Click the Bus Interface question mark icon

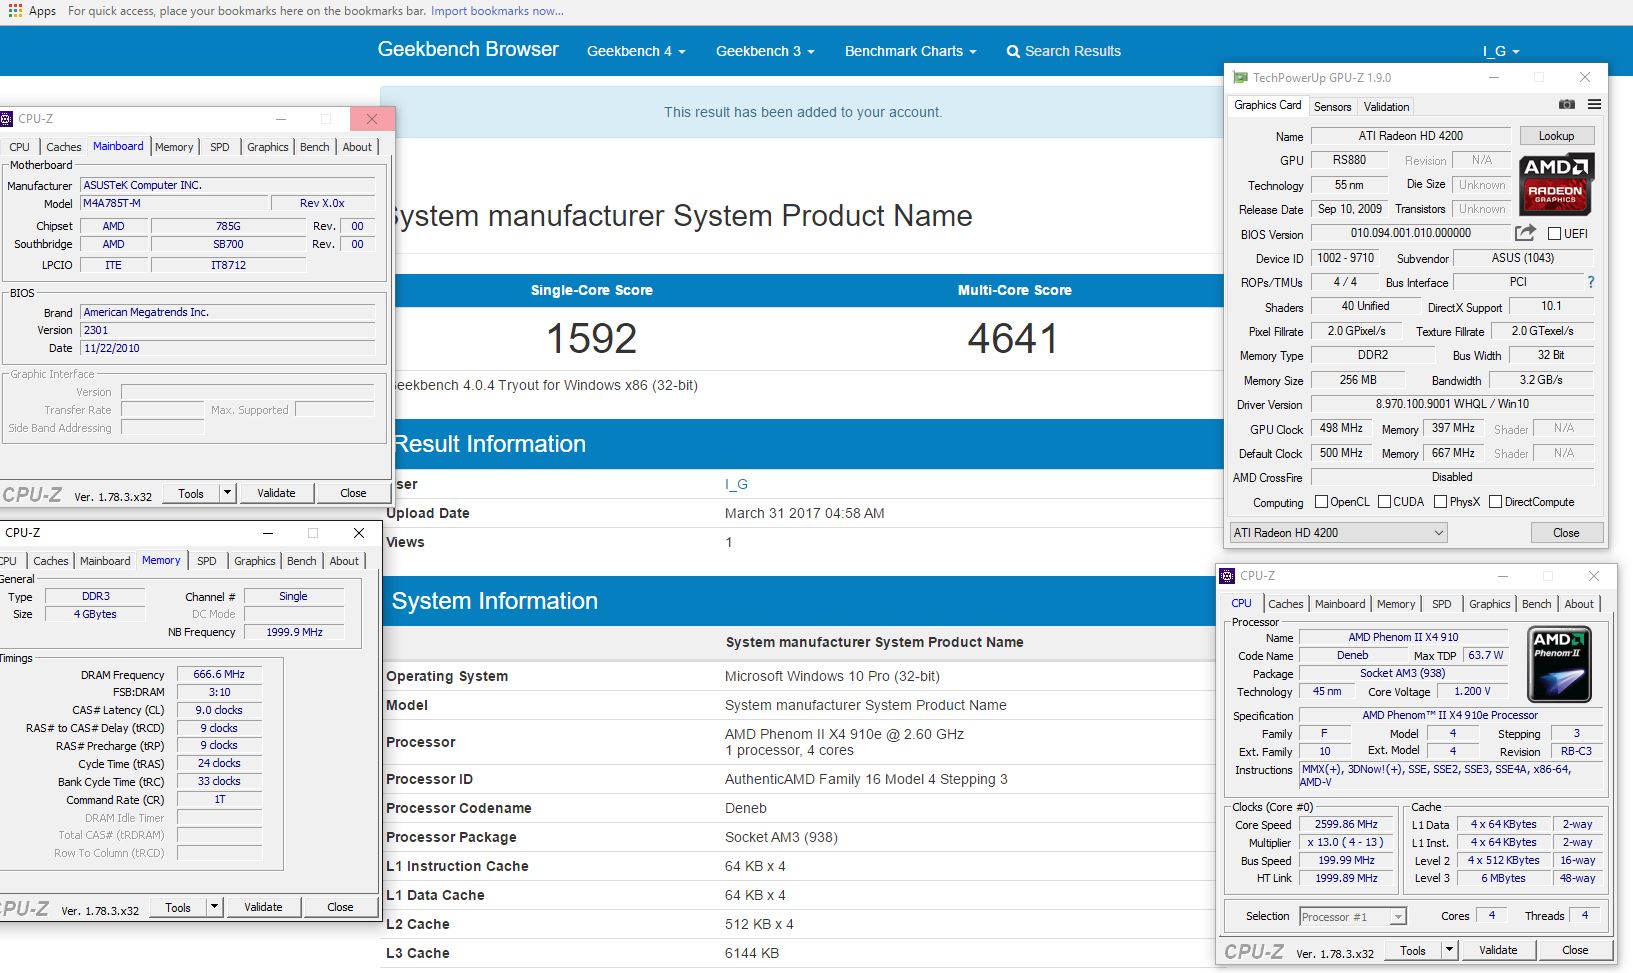click(x=1591, y=282)
